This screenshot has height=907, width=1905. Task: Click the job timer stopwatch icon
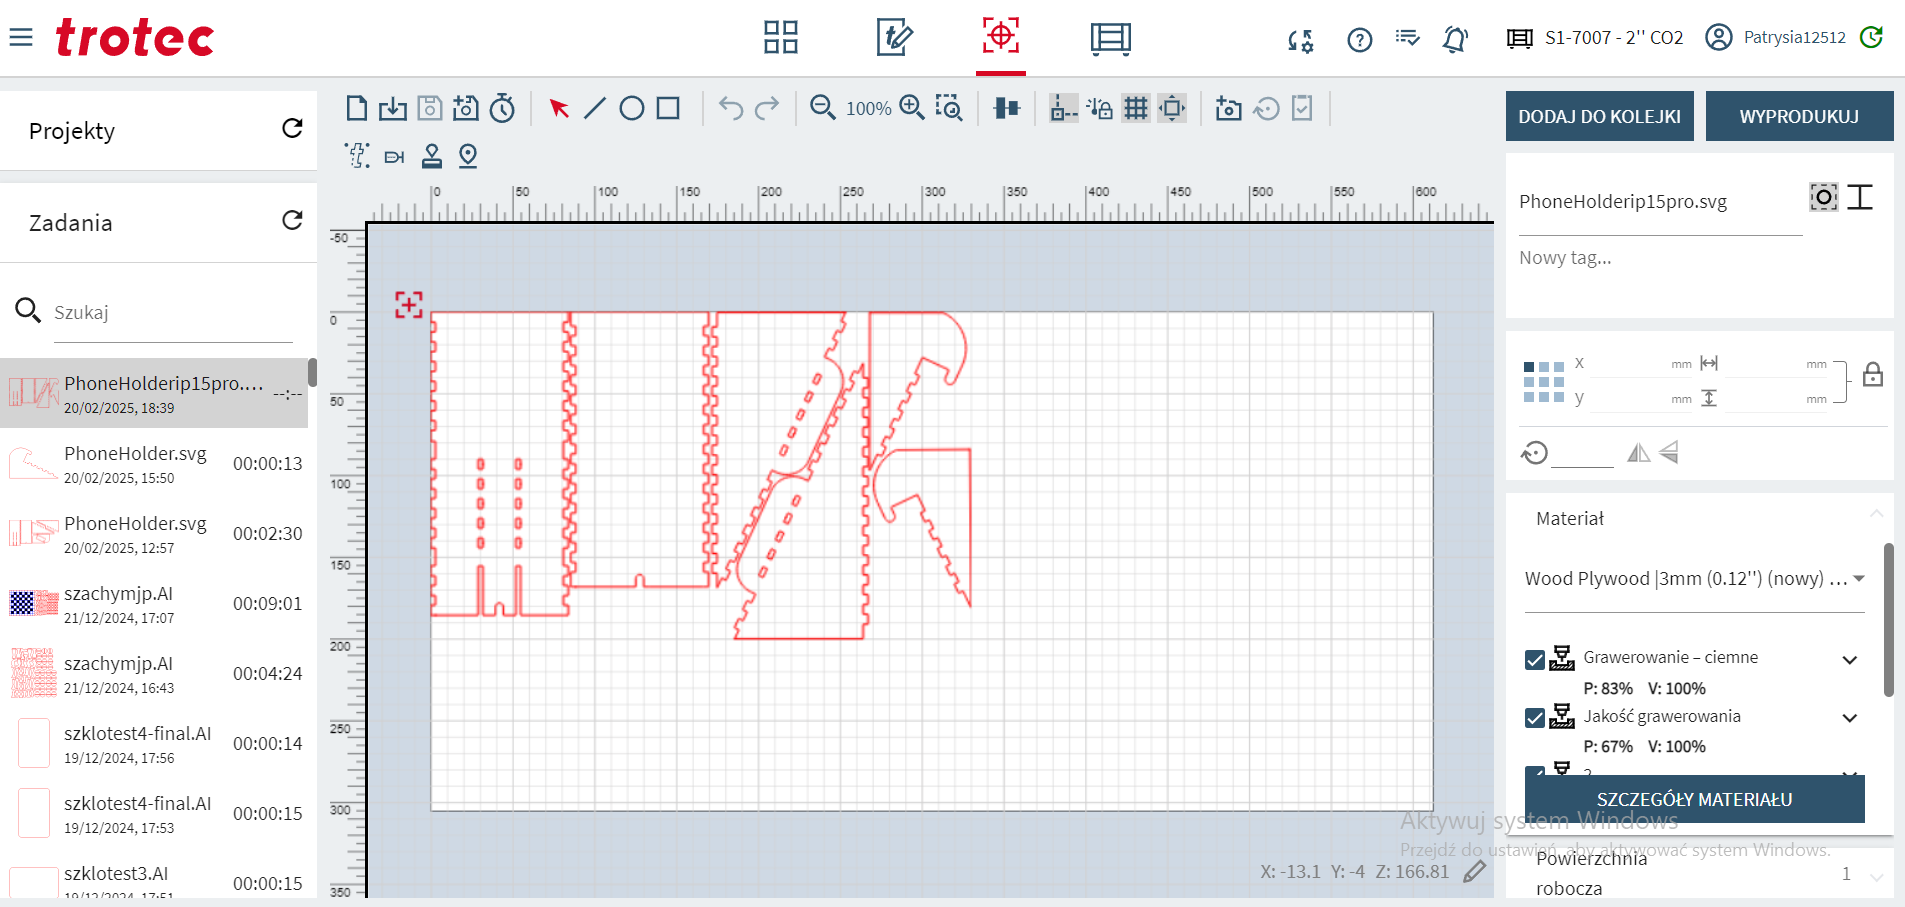[502, 108]
